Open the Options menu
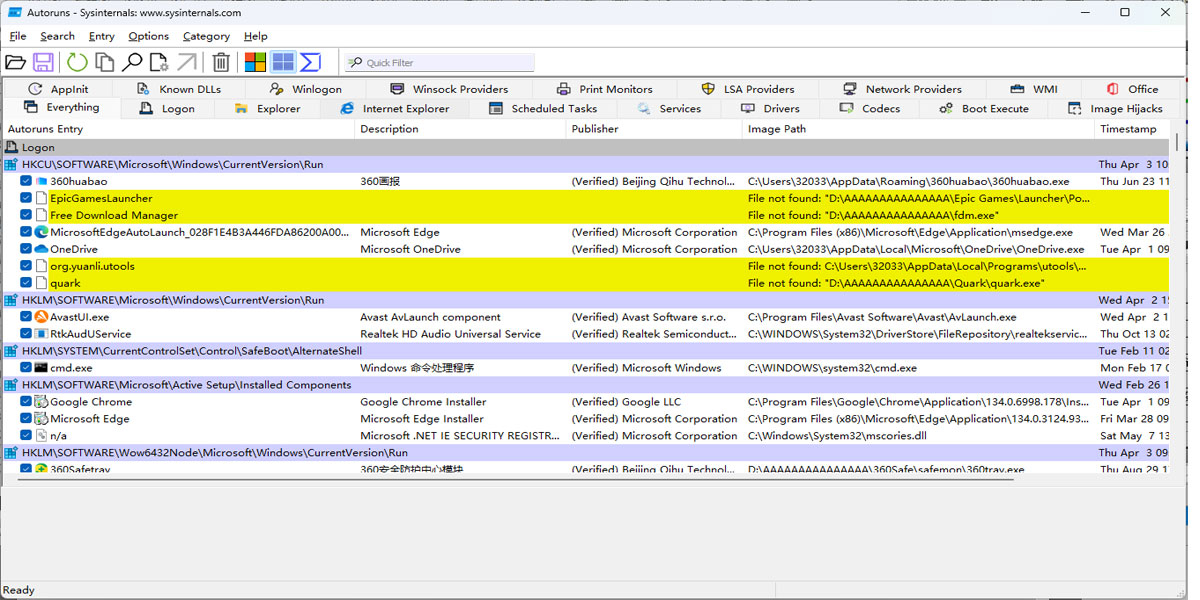This screenshot has height=600, width=1200. 148,36
